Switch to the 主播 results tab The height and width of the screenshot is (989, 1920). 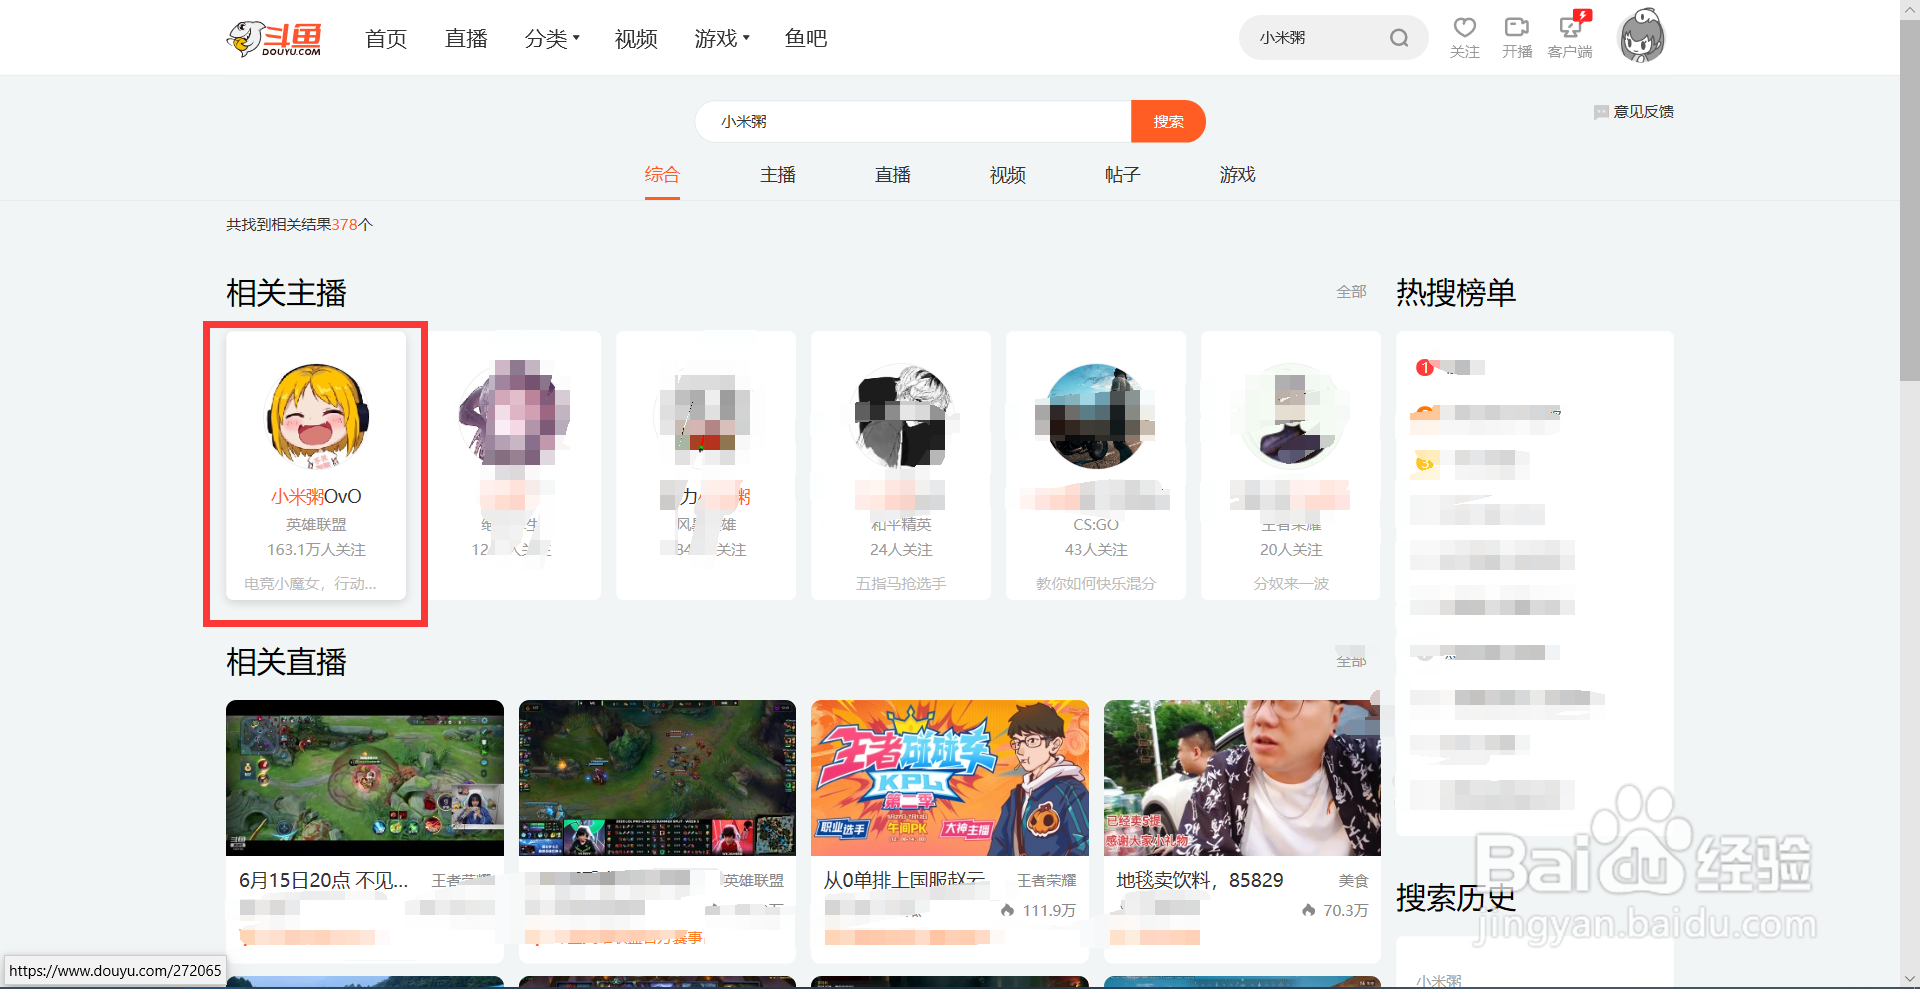777,174
